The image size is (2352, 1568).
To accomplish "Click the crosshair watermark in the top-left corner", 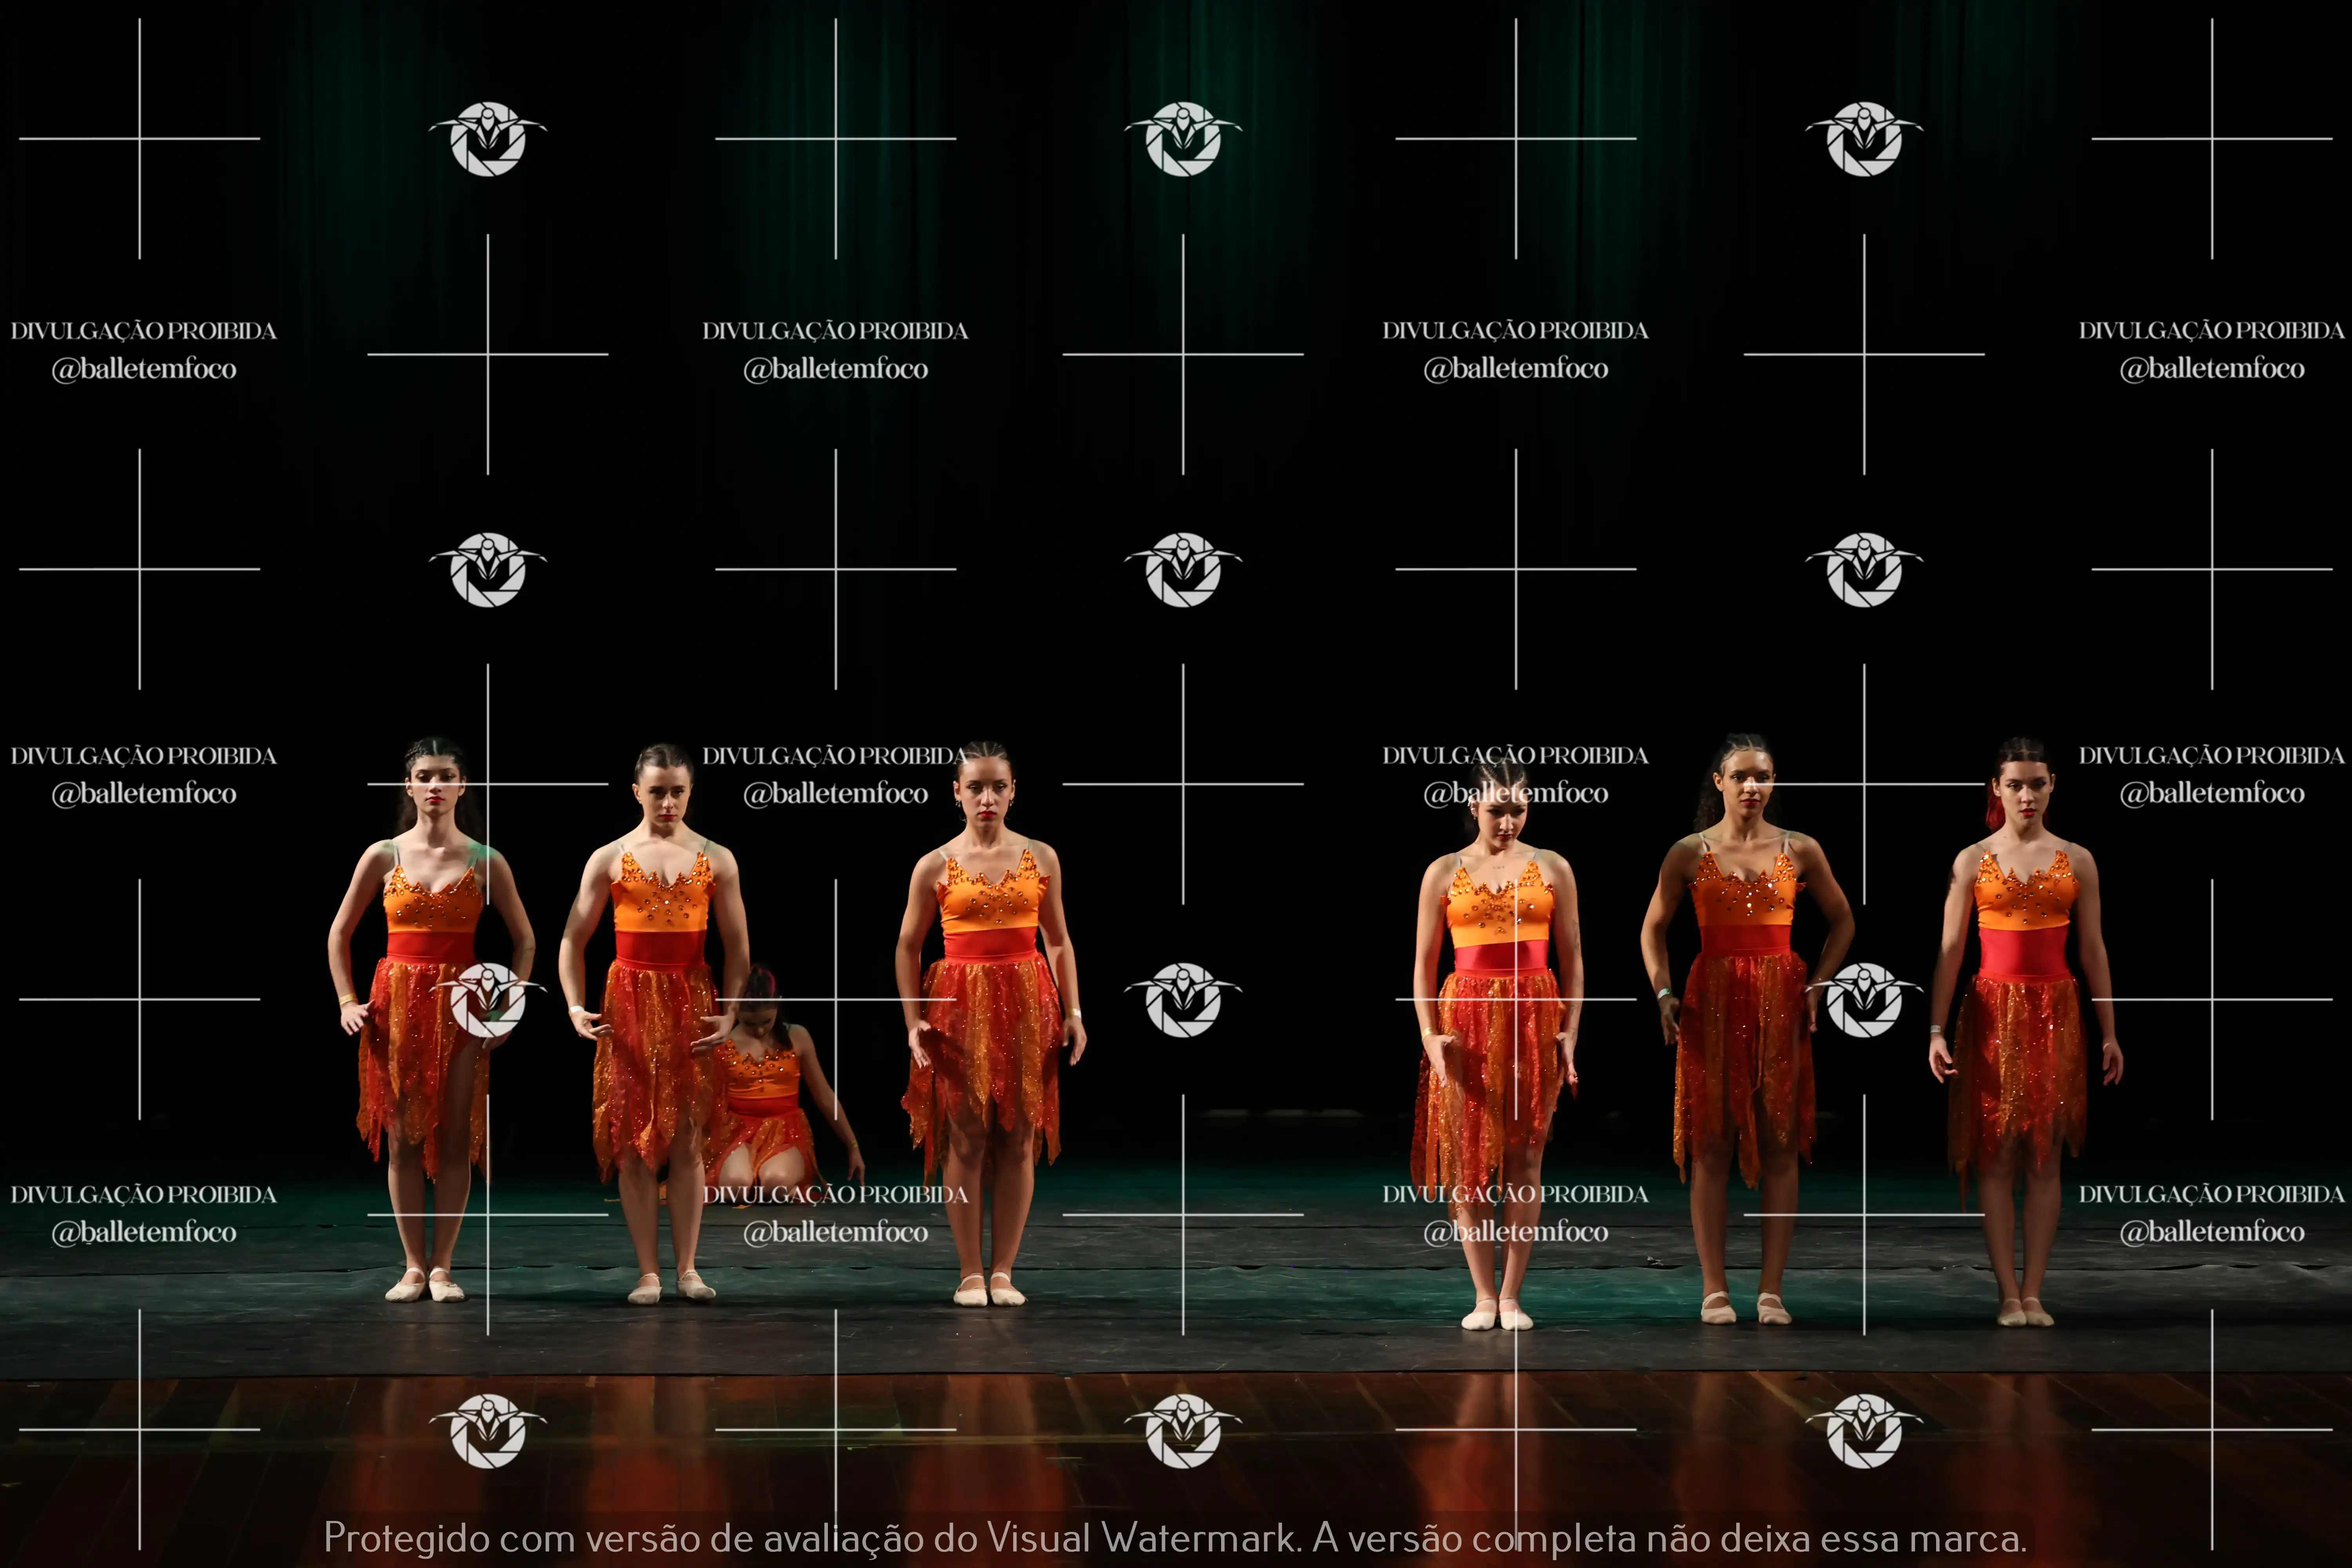I will click(x=139, y=139).
